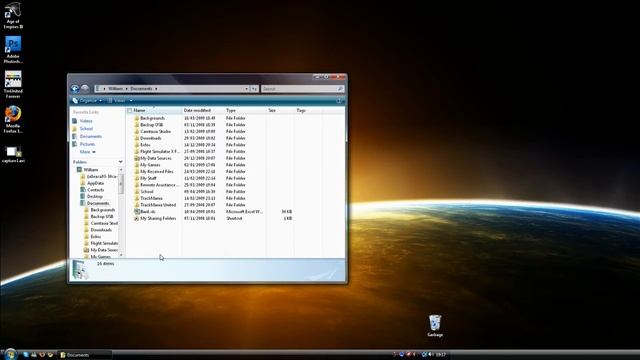The height and width of the screenshot is (360, 640).
Task: Expand More favorite links
Action: point(87,152)
